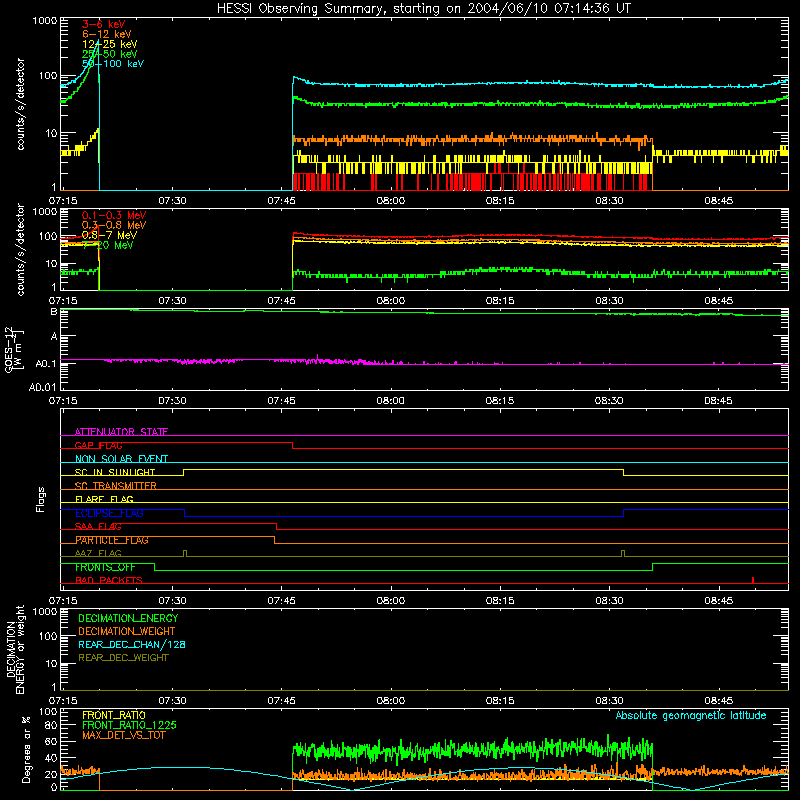Select the '12-25 keV' legend label
This screenshot has width=800, height=800.
109,44
